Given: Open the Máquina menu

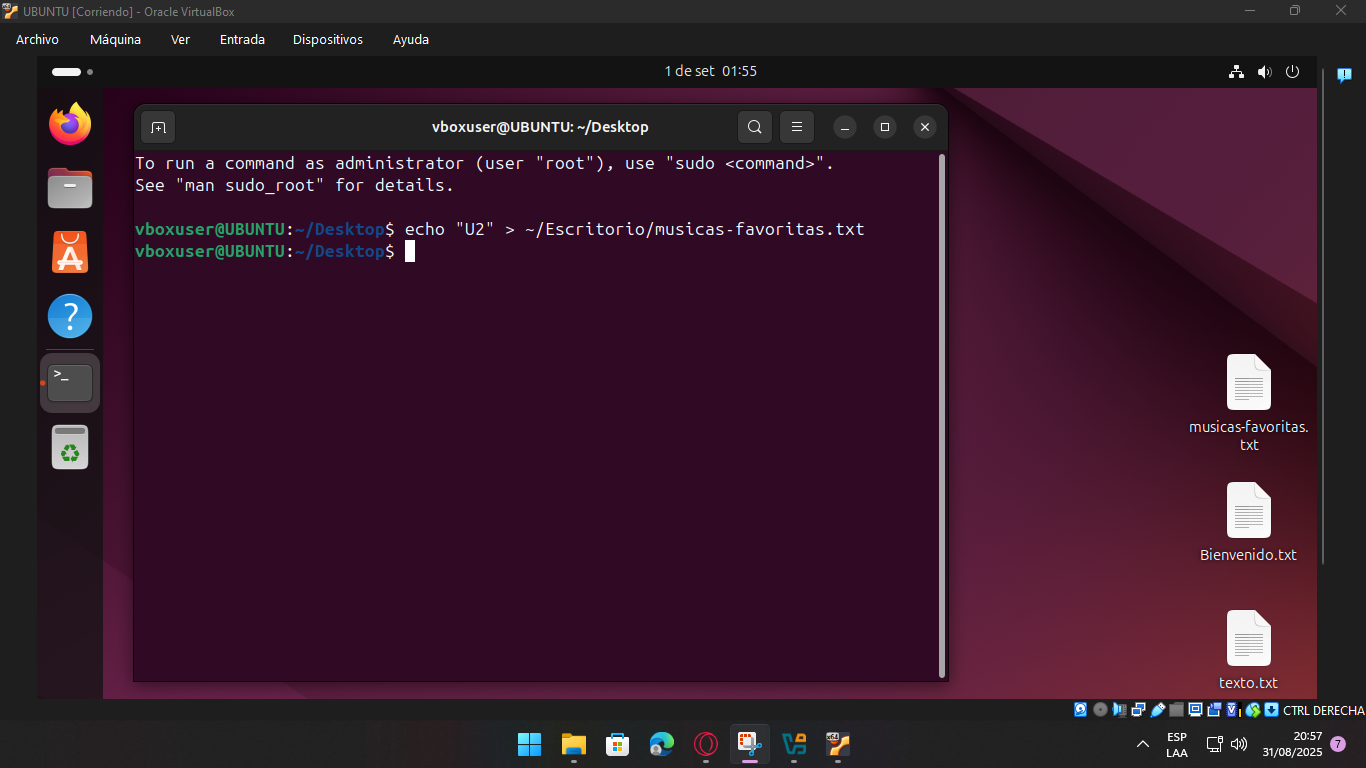Looking at the screenshot, I should pos(115,40).
